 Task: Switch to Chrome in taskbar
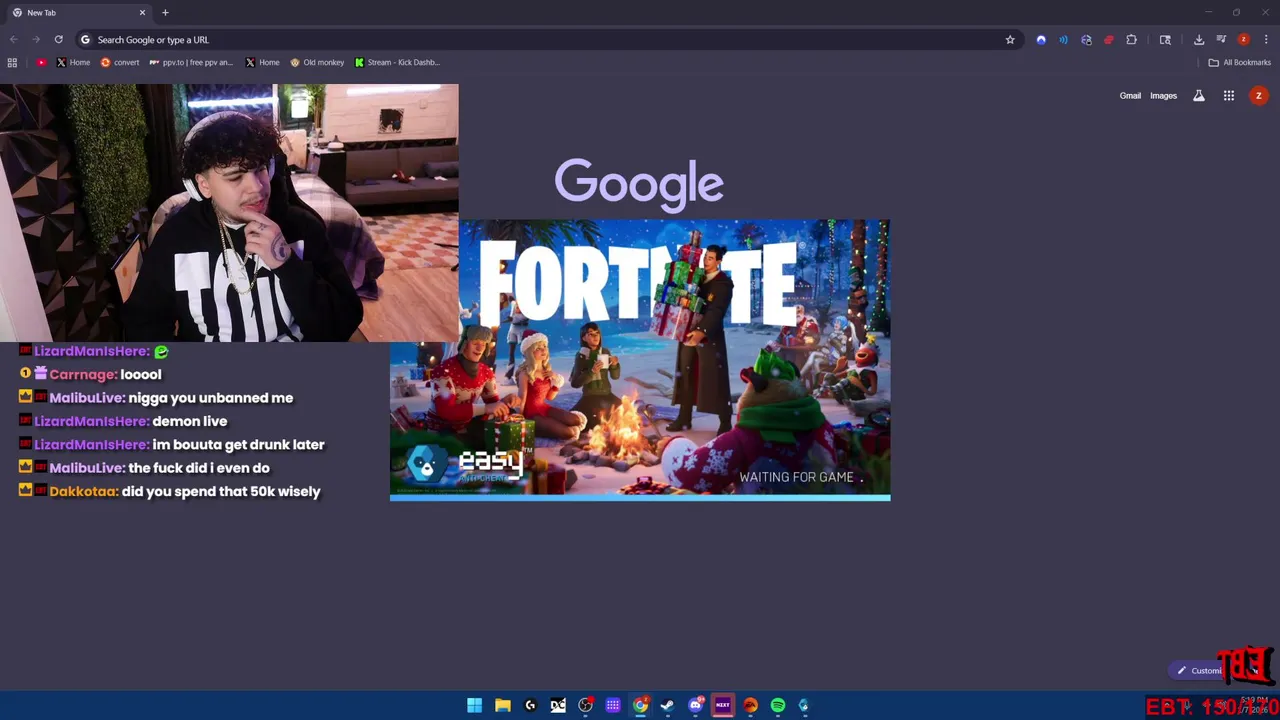640,705
